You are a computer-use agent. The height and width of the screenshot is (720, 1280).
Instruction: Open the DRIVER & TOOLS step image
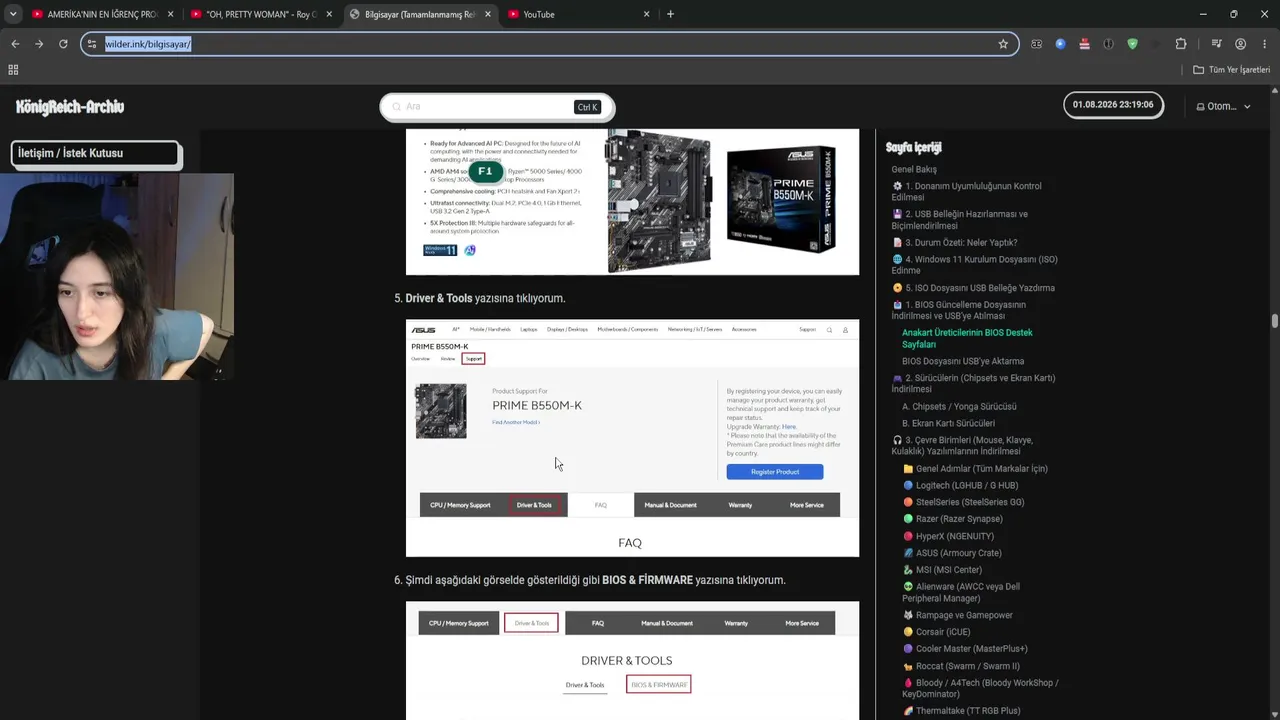click(x=632, y=660)
